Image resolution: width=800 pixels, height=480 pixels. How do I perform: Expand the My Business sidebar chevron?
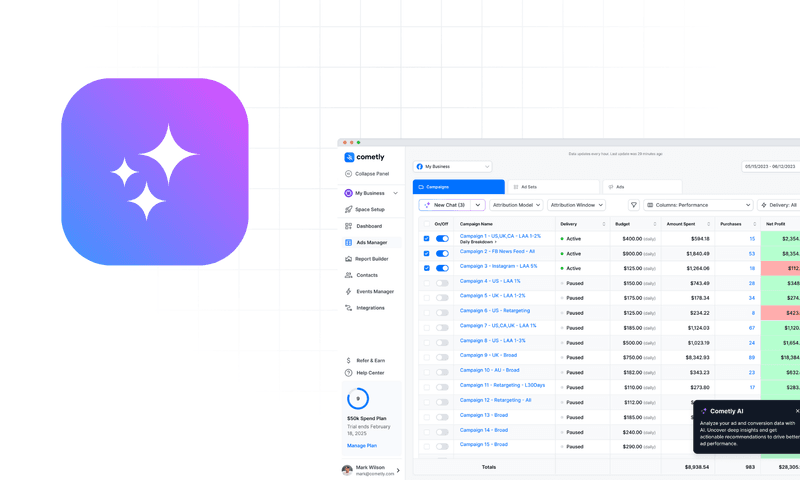click(x=395, y=193)
